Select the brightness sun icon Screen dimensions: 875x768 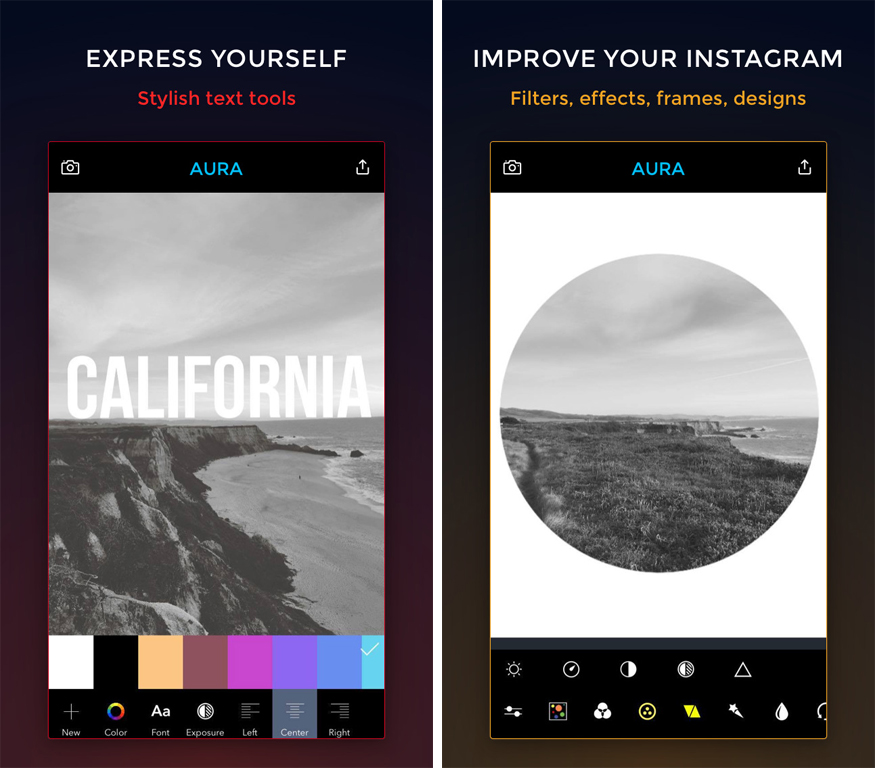coord(514,669)
